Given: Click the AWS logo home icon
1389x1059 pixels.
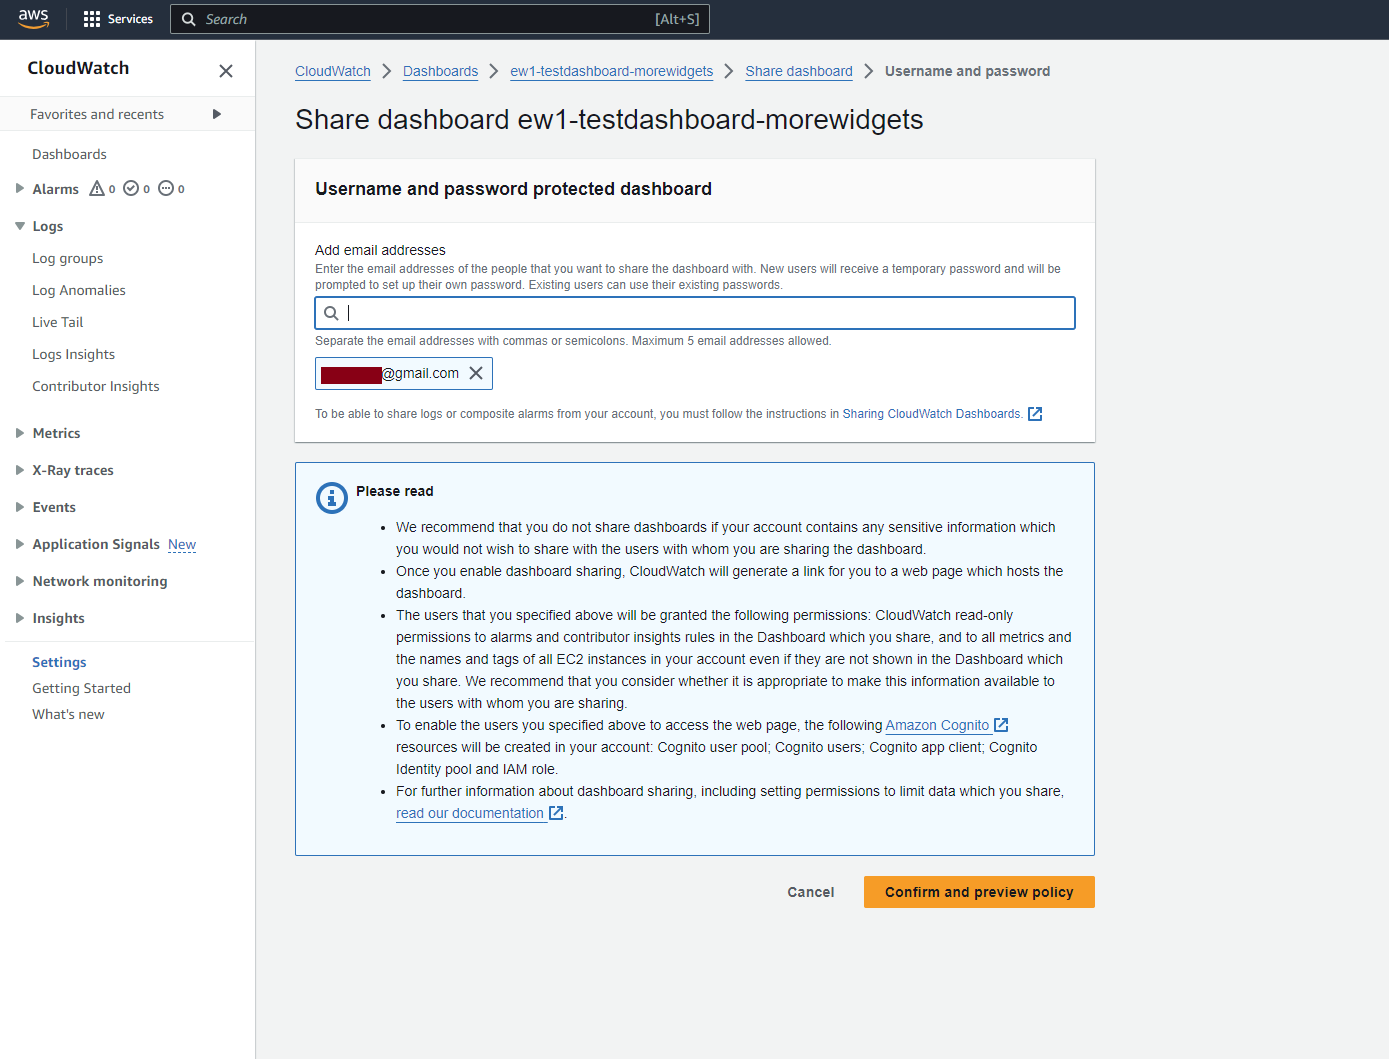Looking at the screenshot, I should (33, 19).
